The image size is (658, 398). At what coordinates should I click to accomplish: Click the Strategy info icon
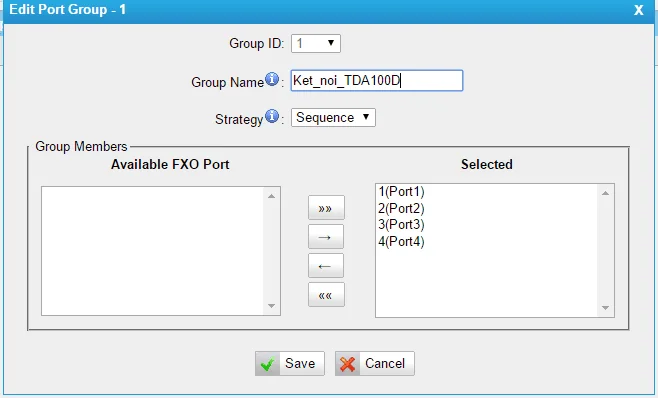point(272,116)
